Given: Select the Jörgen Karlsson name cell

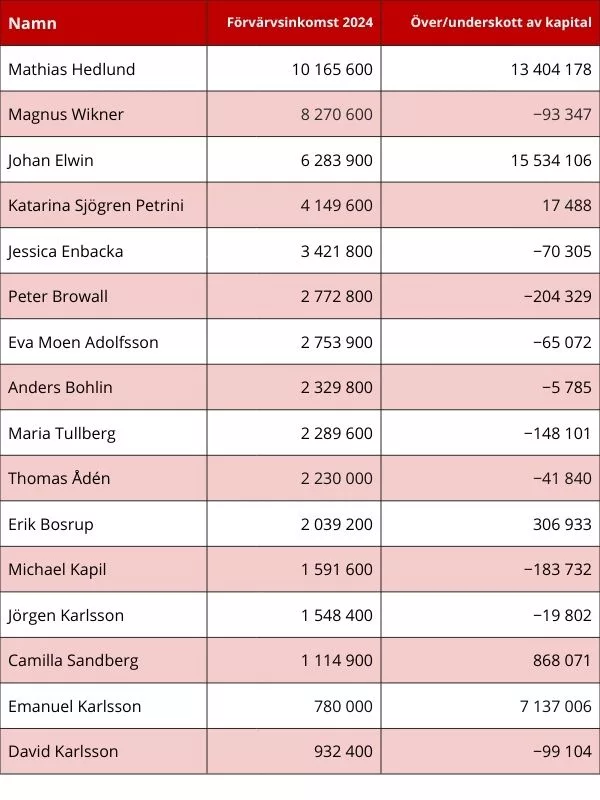Looking at the screenshot, I should [66, 615].
